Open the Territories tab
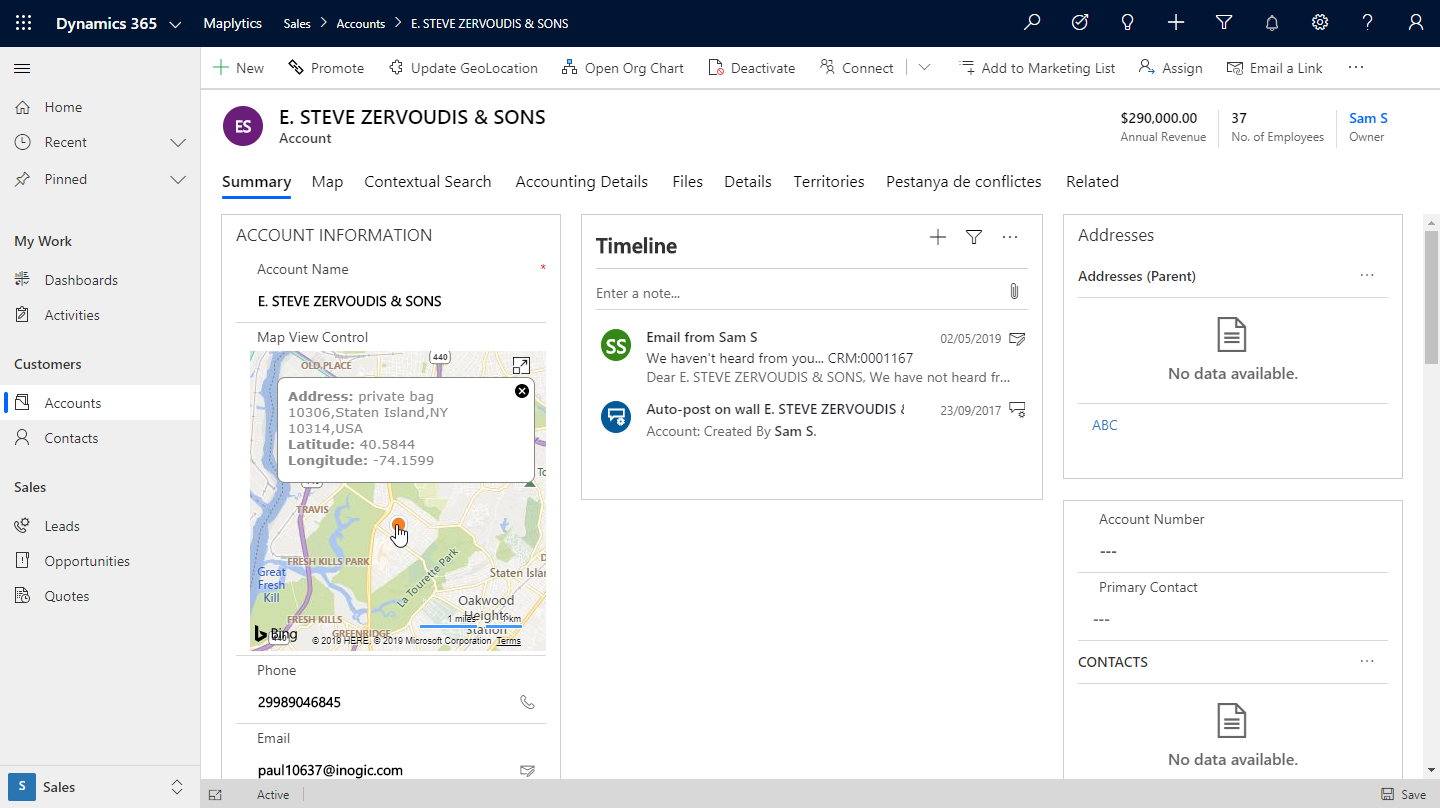 click(829, 181)
